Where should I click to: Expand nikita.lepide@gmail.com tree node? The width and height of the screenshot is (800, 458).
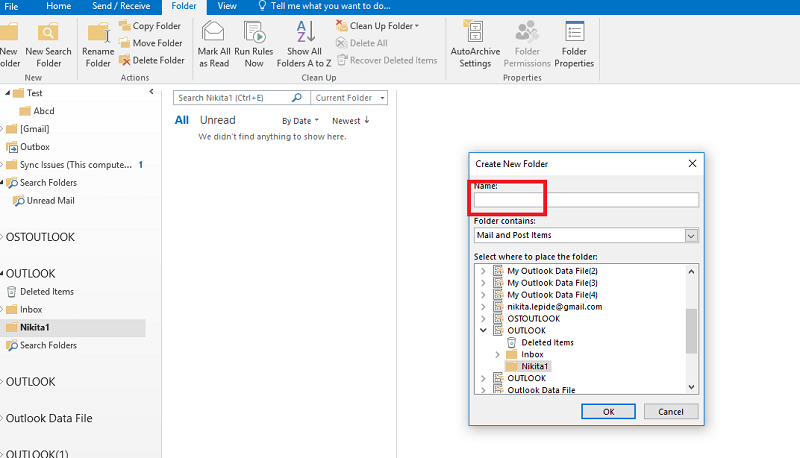click(483, 307)
